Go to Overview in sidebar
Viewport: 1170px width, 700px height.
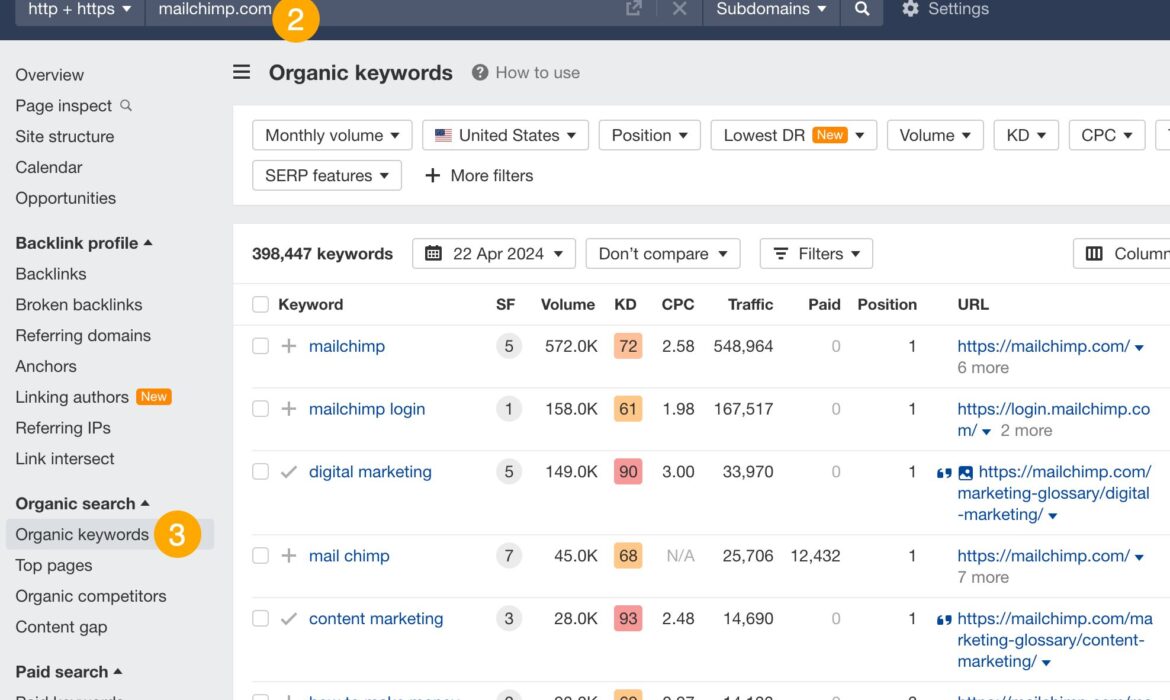pyautogui.click(x=49, y=75)
